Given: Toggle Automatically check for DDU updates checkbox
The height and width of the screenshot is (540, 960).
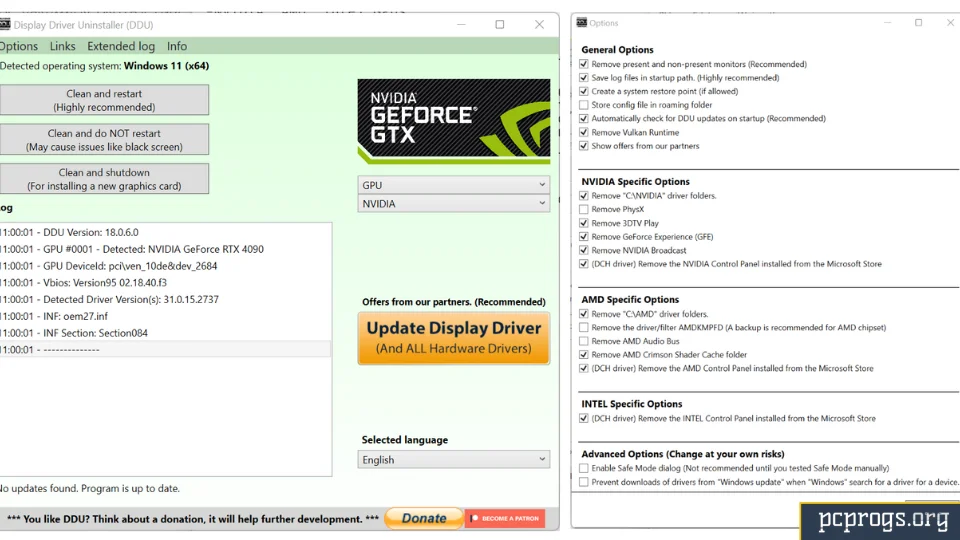Looking at the screenshot, I should point(583,118).
